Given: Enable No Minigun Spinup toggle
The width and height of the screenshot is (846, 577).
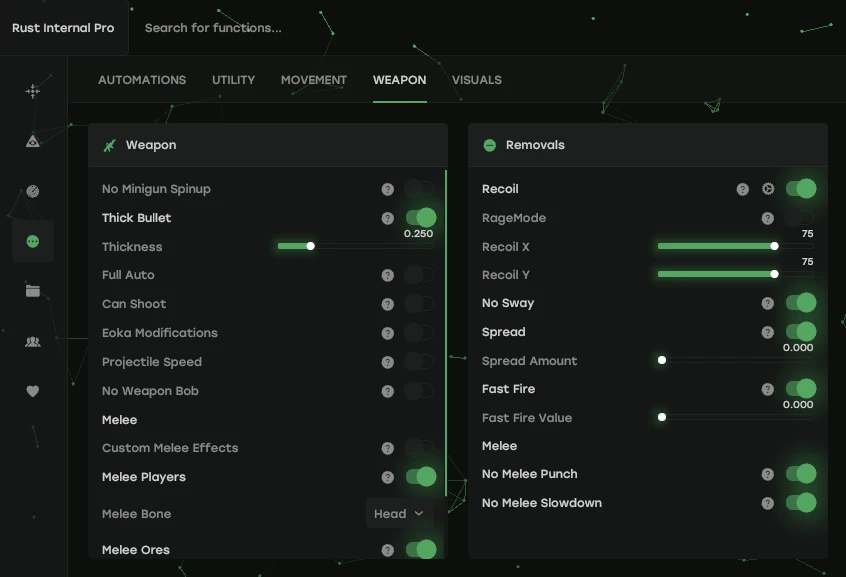Looking at the screenshot, I should pyautogui.click(x=420, y=188).
